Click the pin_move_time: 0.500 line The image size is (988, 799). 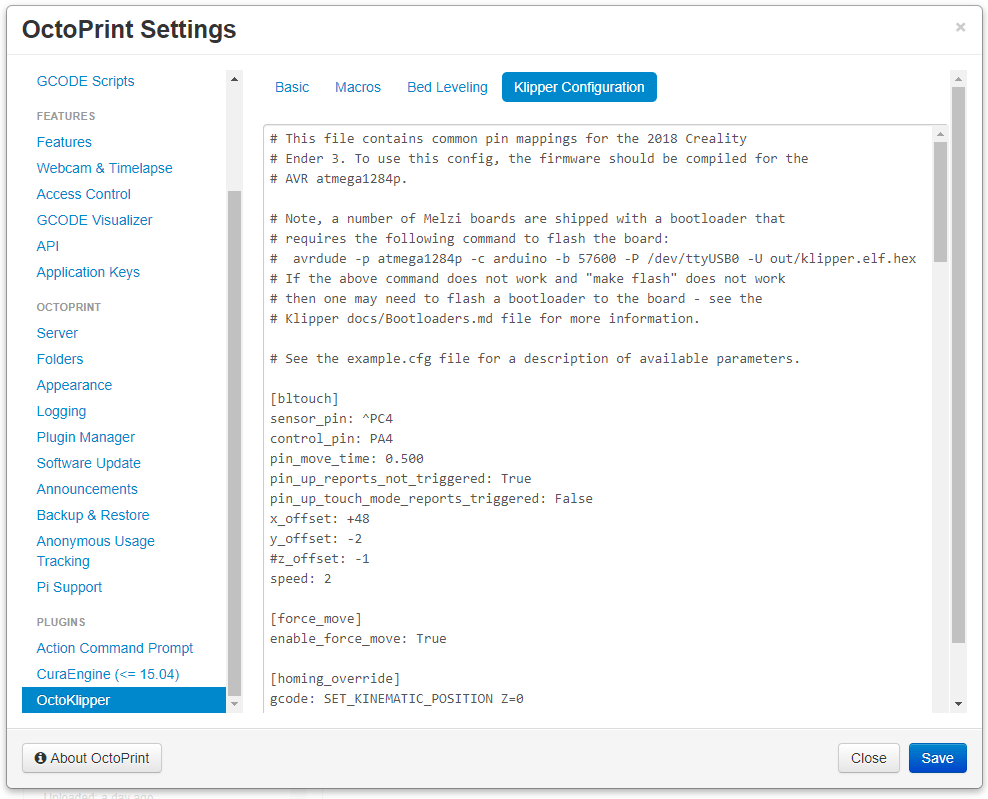(x=347, y=459)
